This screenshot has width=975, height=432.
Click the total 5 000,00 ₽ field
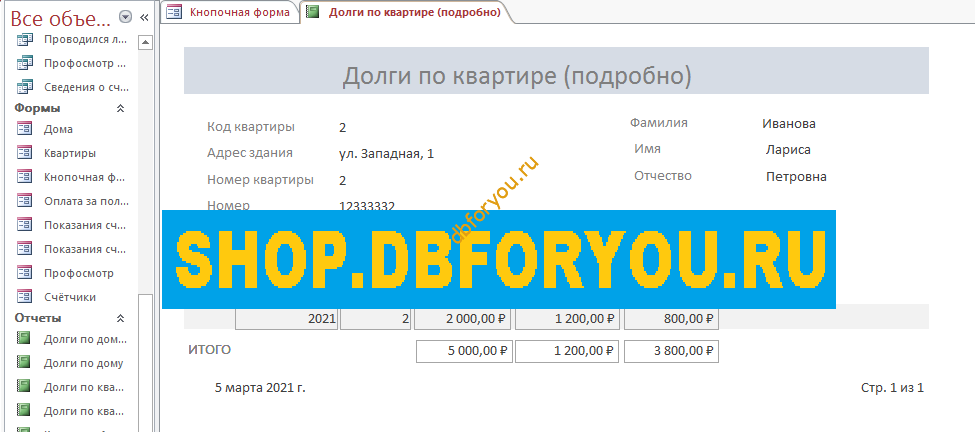pos(463,351)
